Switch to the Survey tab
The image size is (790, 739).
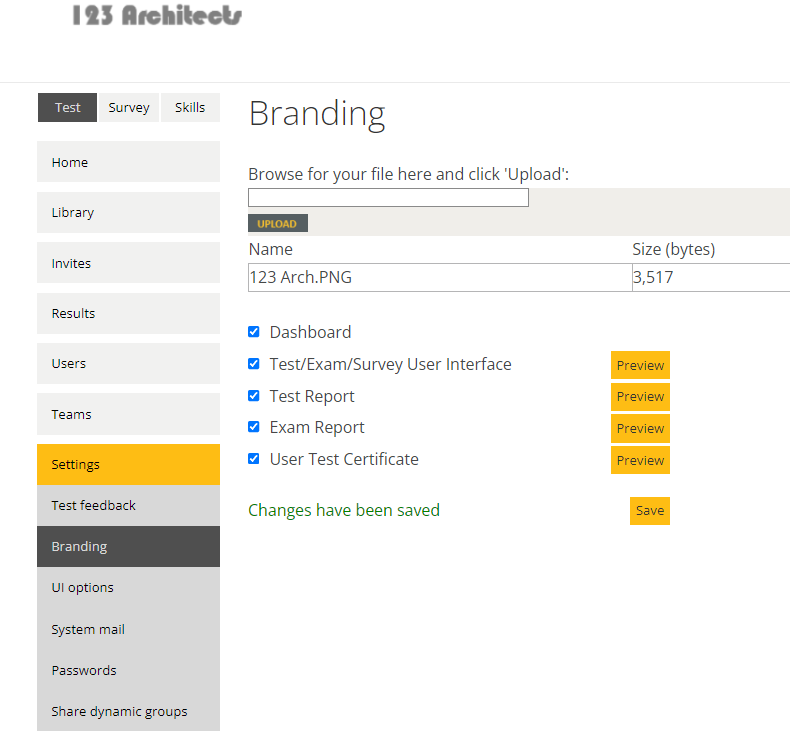click(129, 107)
